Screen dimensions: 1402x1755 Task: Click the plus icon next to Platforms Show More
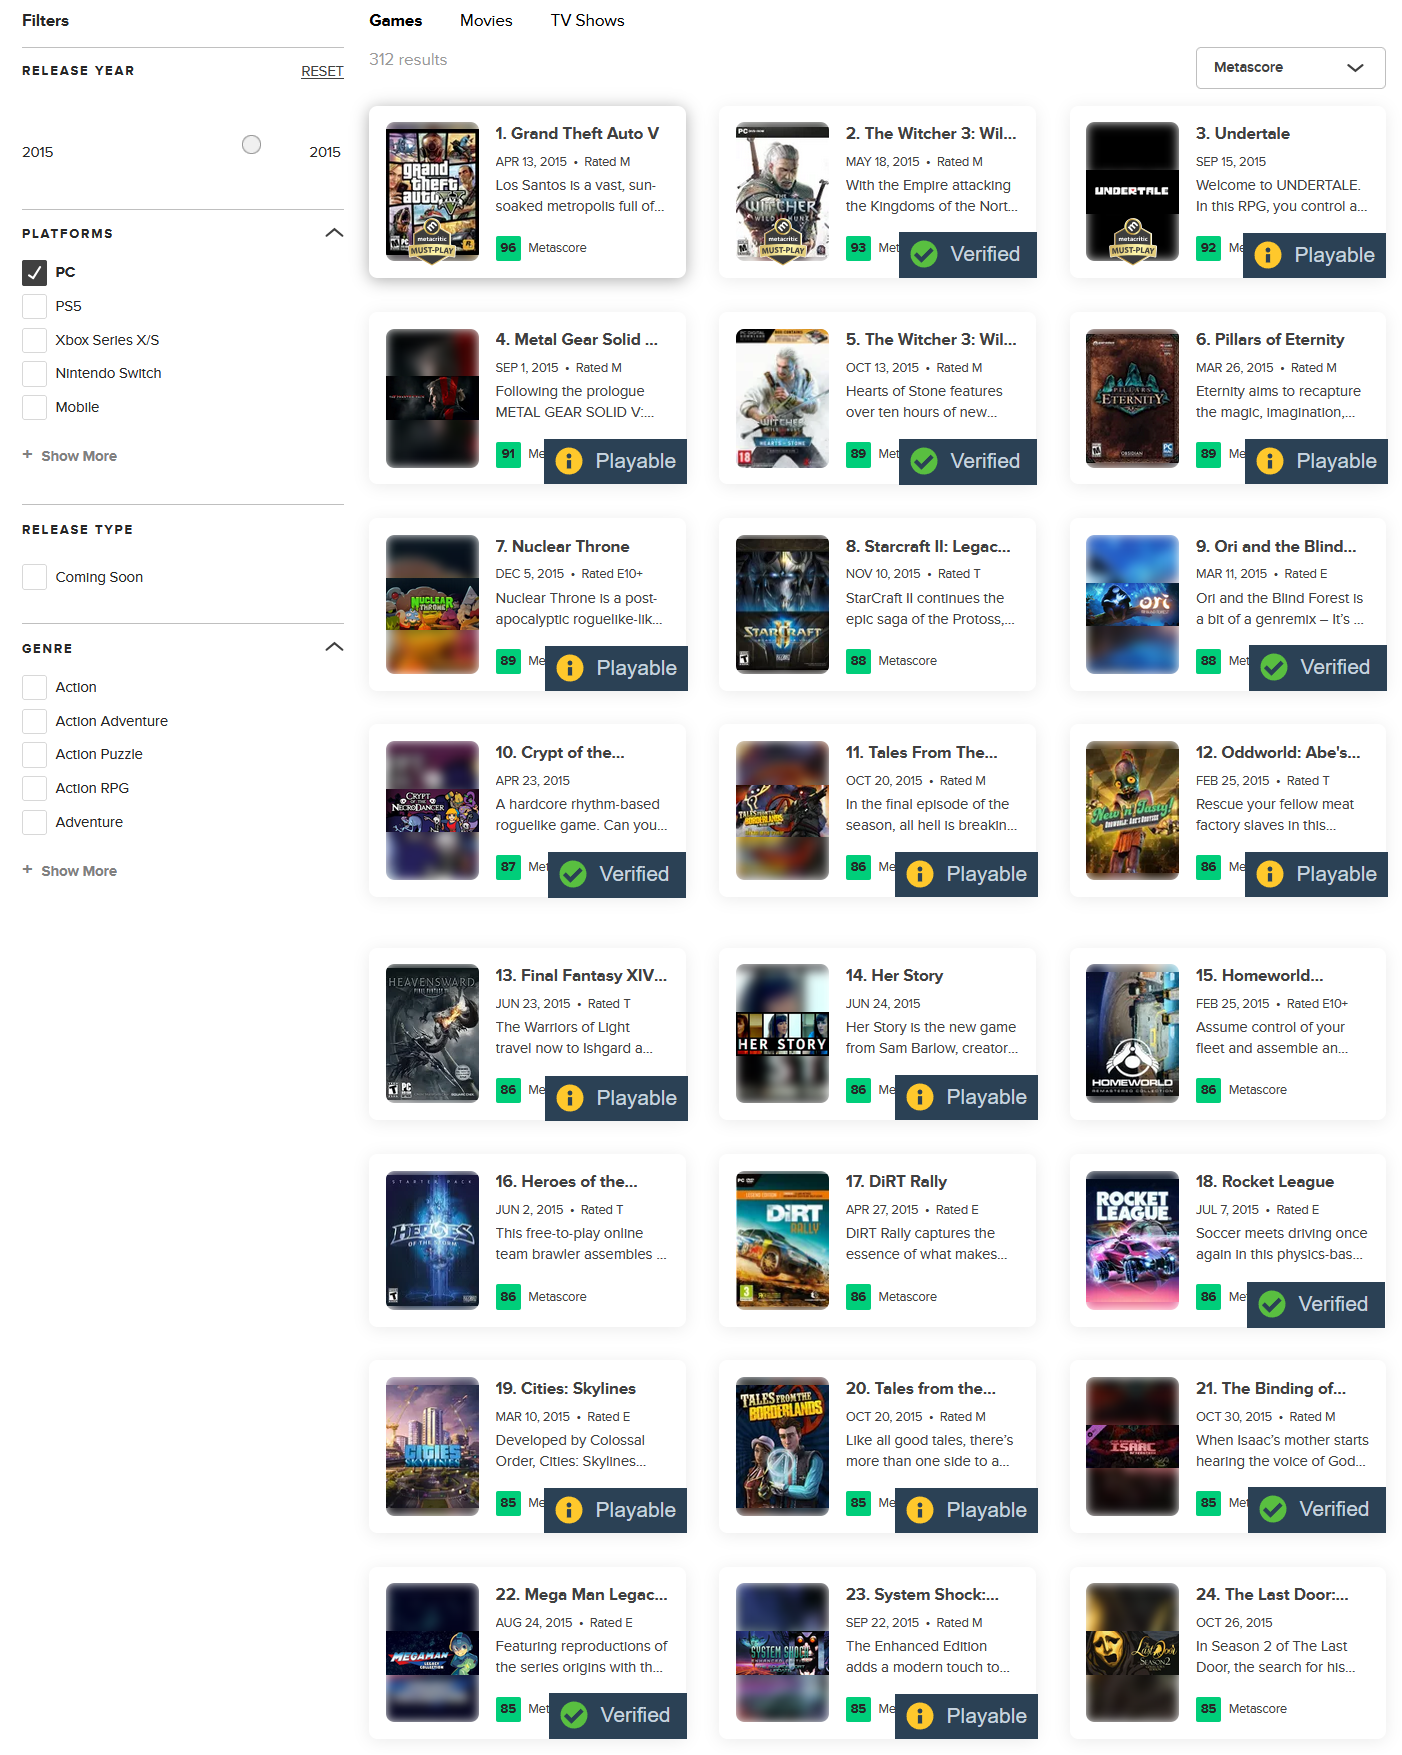tap(28, 455)
